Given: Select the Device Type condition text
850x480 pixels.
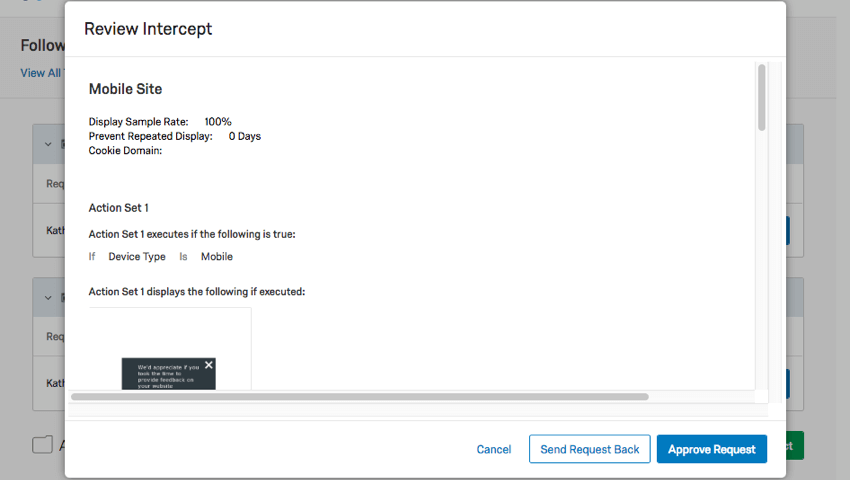Looking at the screenshot, I should coord(137,257).
